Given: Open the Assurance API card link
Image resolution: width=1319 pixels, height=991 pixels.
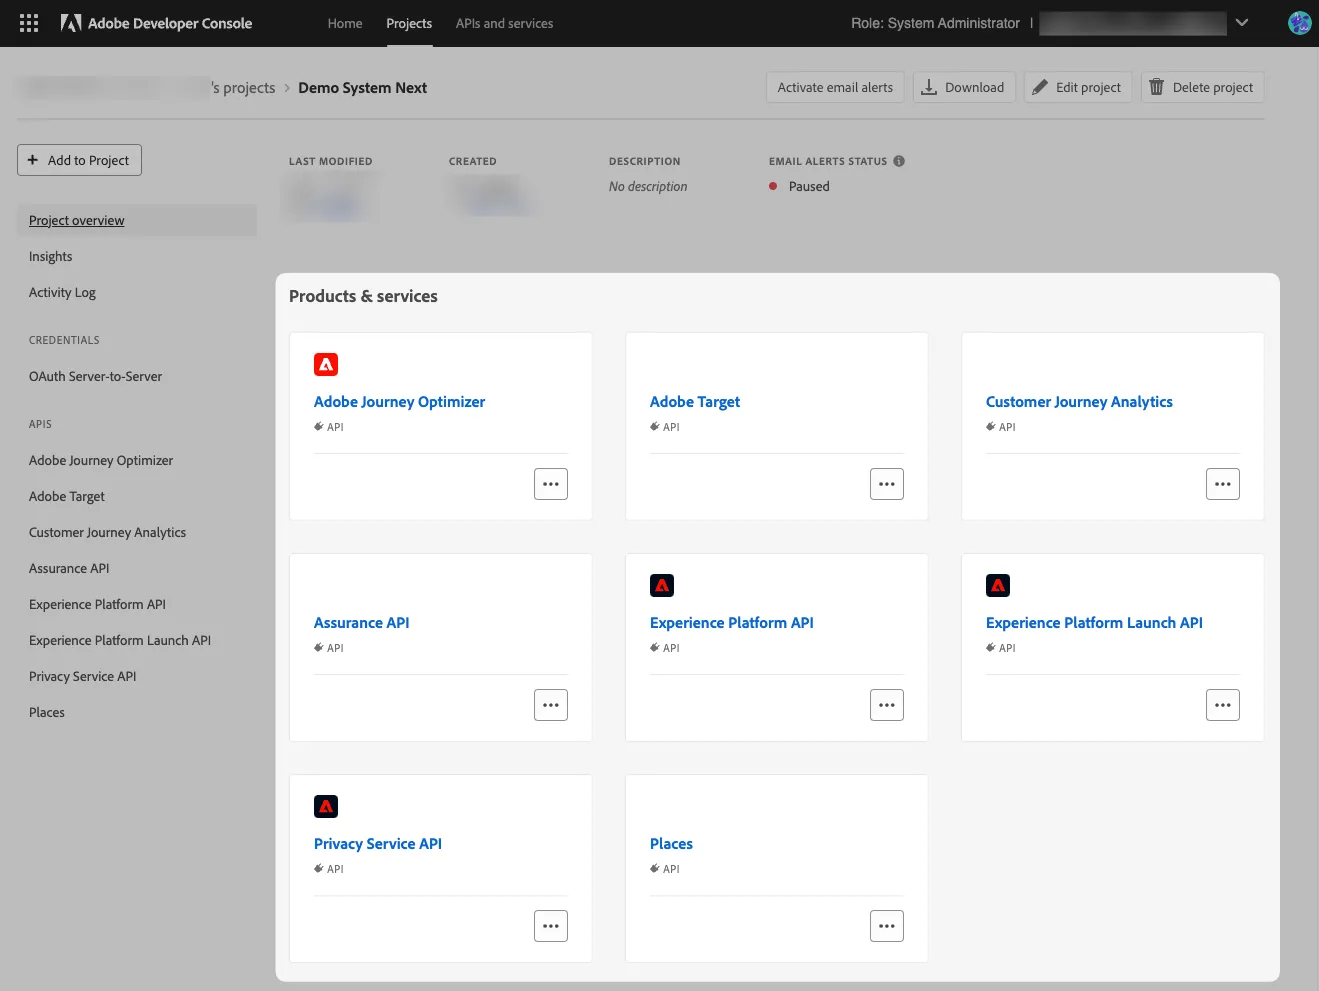Looking at the screenshot, I should coord(362,623).
